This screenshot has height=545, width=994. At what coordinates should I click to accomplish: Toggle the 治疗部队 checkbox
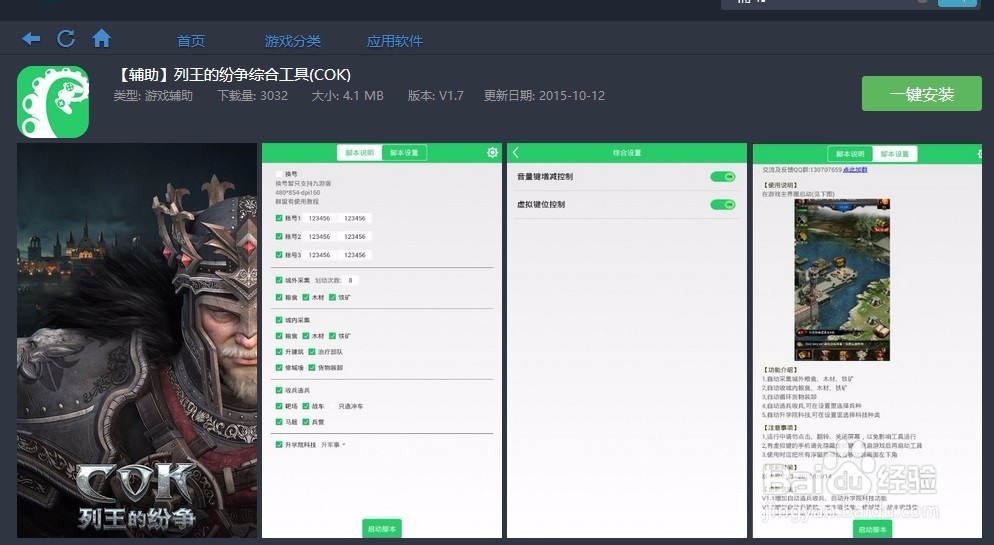tap(312, 352)
